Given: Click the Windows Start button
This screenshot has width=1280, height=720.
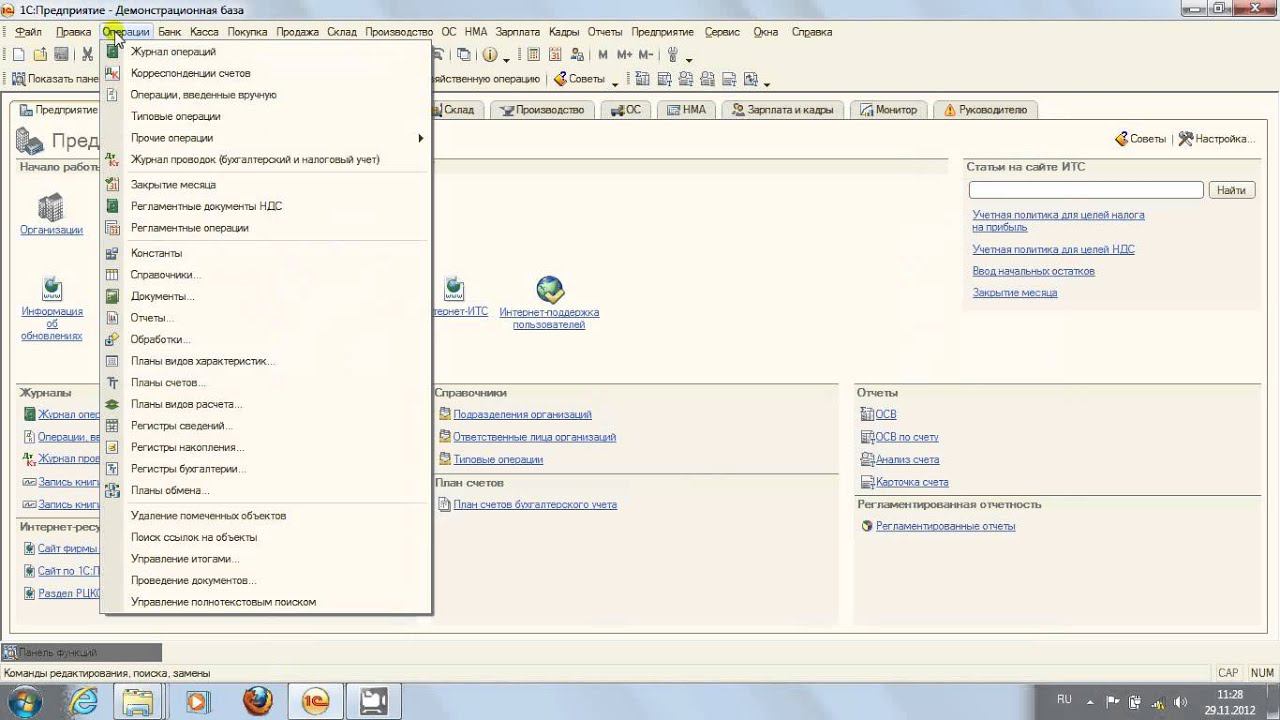Looking at the screenshot, I should [24, 701].
